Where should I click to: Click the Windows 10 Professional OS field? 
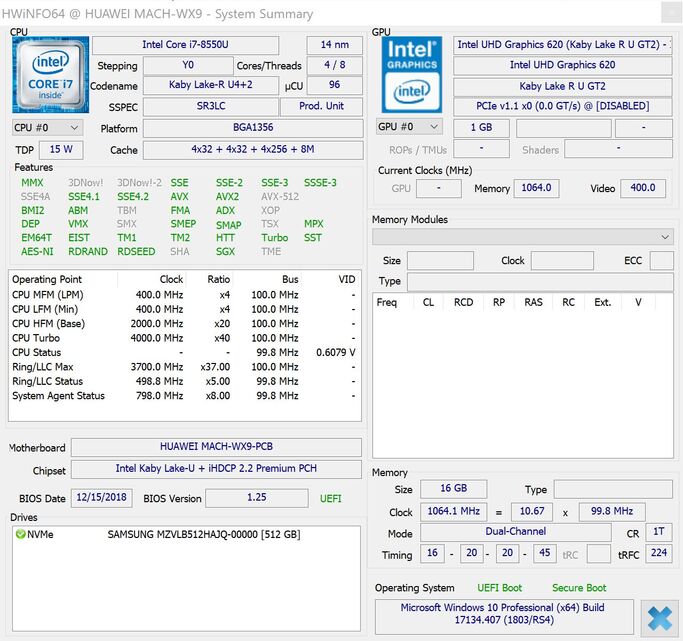pos(502,614)
